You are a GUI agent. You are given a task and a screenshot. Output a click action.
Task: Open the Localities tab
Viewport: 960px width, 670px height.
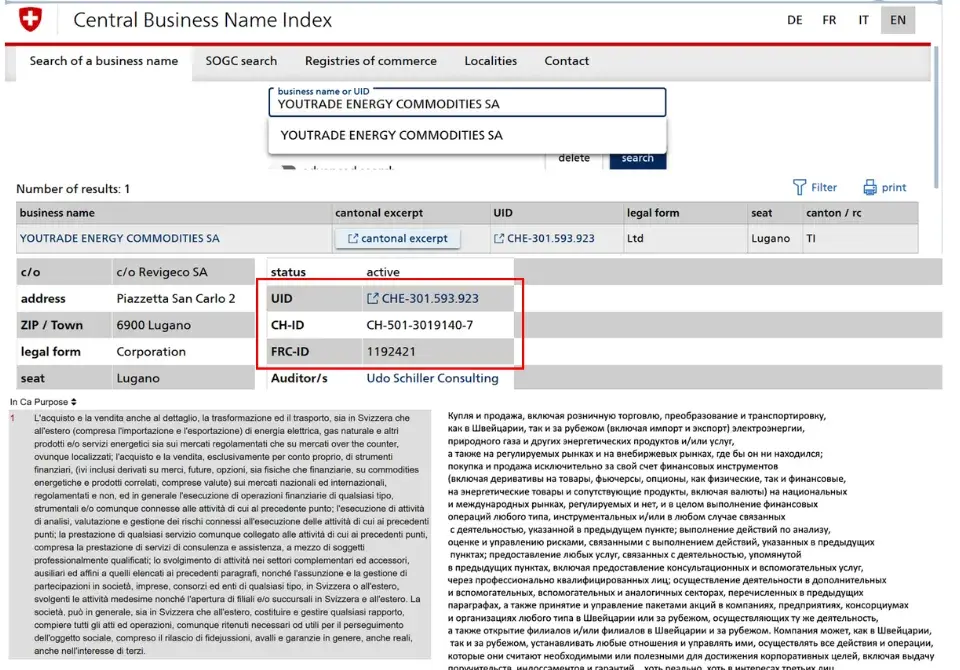tap(490, 61)
